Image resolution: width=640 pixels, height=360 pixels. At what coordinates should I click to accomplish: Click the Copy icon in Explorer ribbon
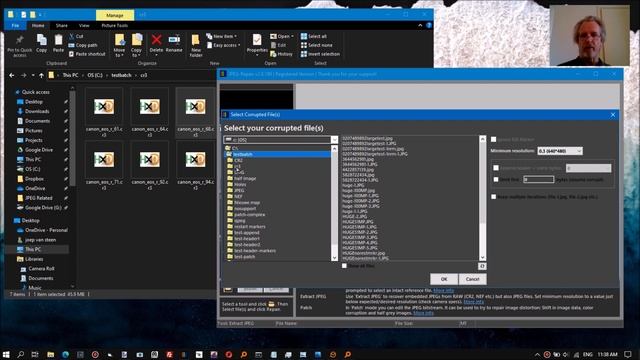click(x=41, y=43)
